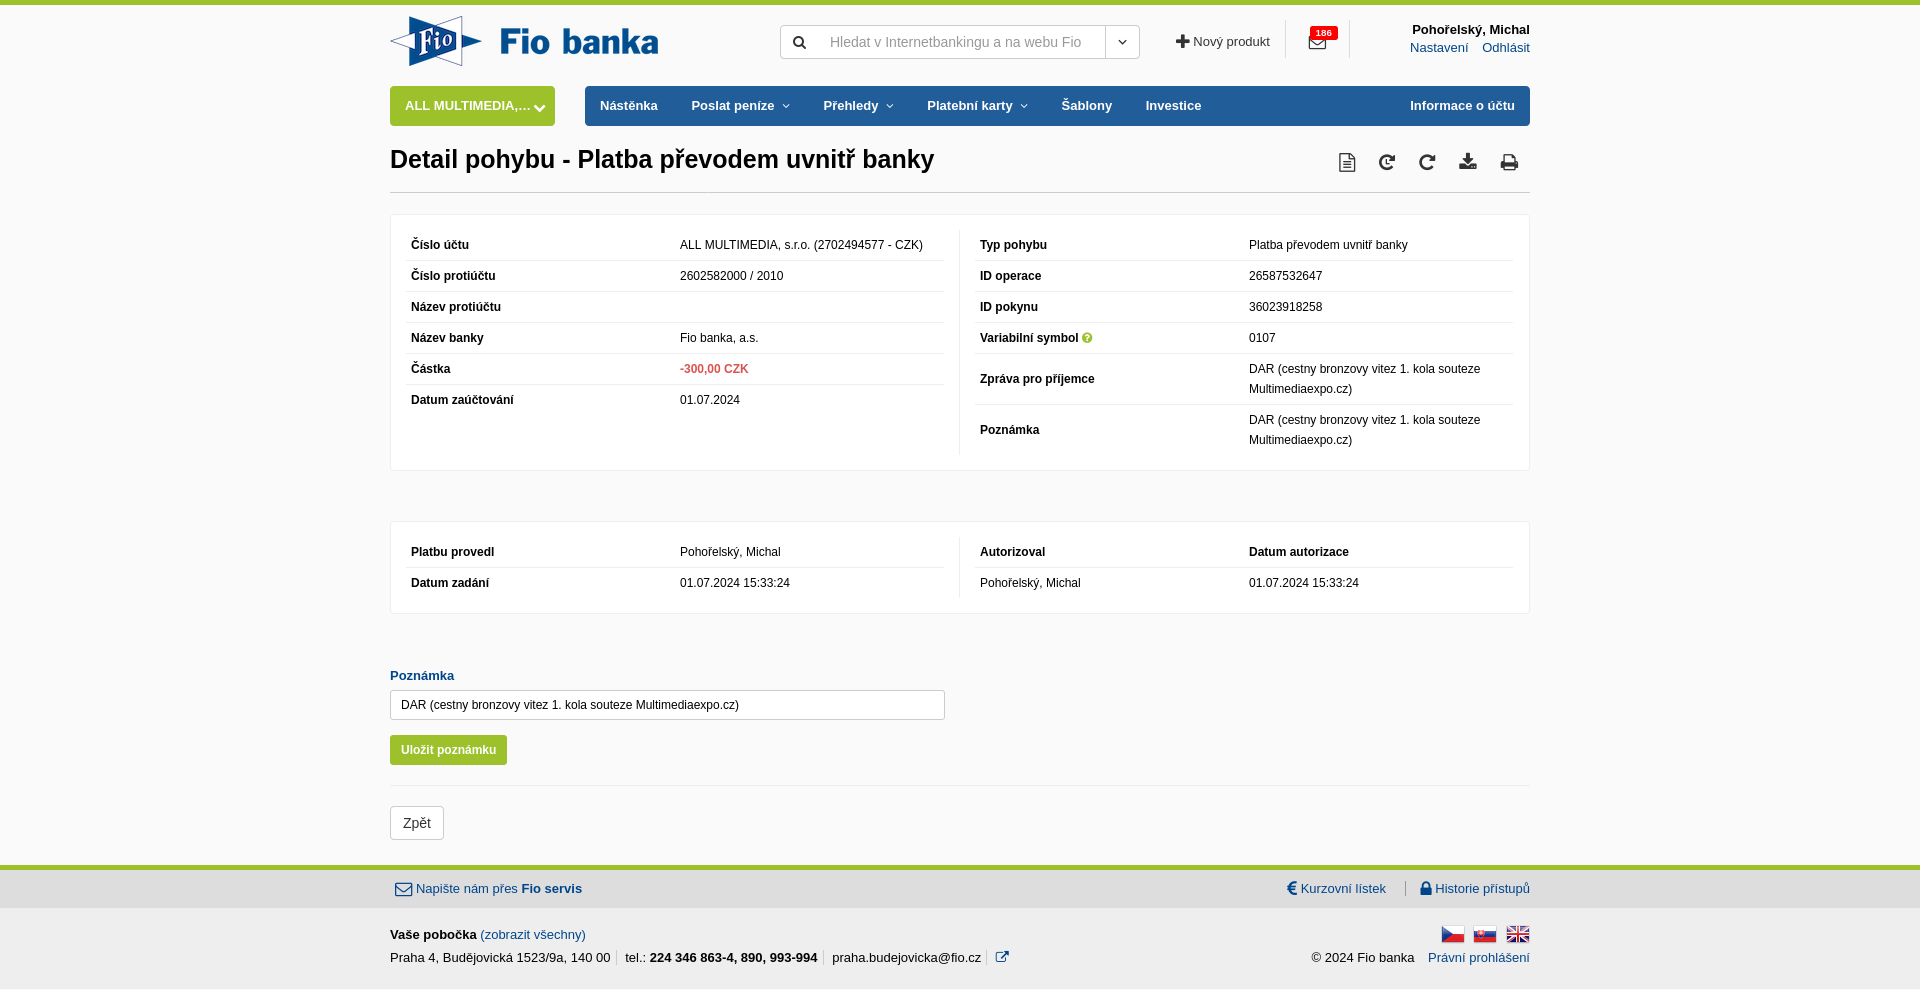Expand the Poslat peníze menu
This screenshot has height=990, width=1920.
pyautogui.click(x=740, y=106)
